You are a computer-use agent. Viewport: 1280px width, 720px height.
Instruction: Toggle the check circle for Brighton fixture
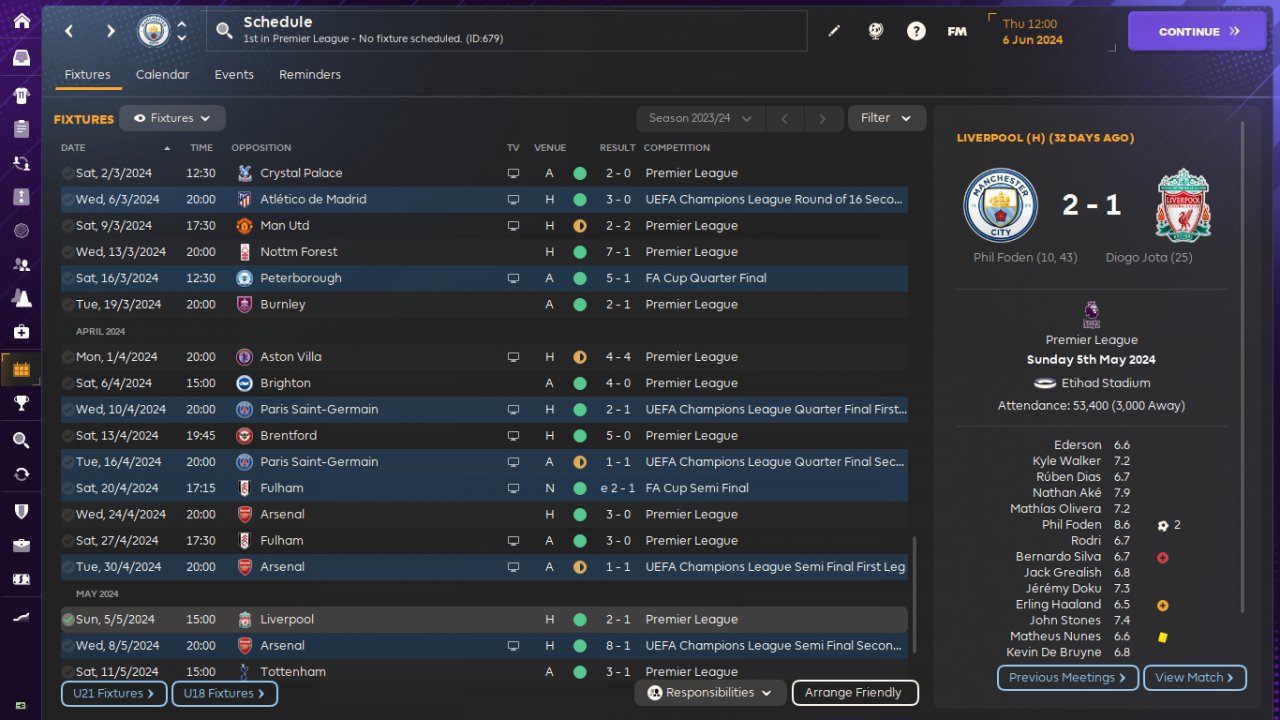pyautogui.click(x=67, y=383)
